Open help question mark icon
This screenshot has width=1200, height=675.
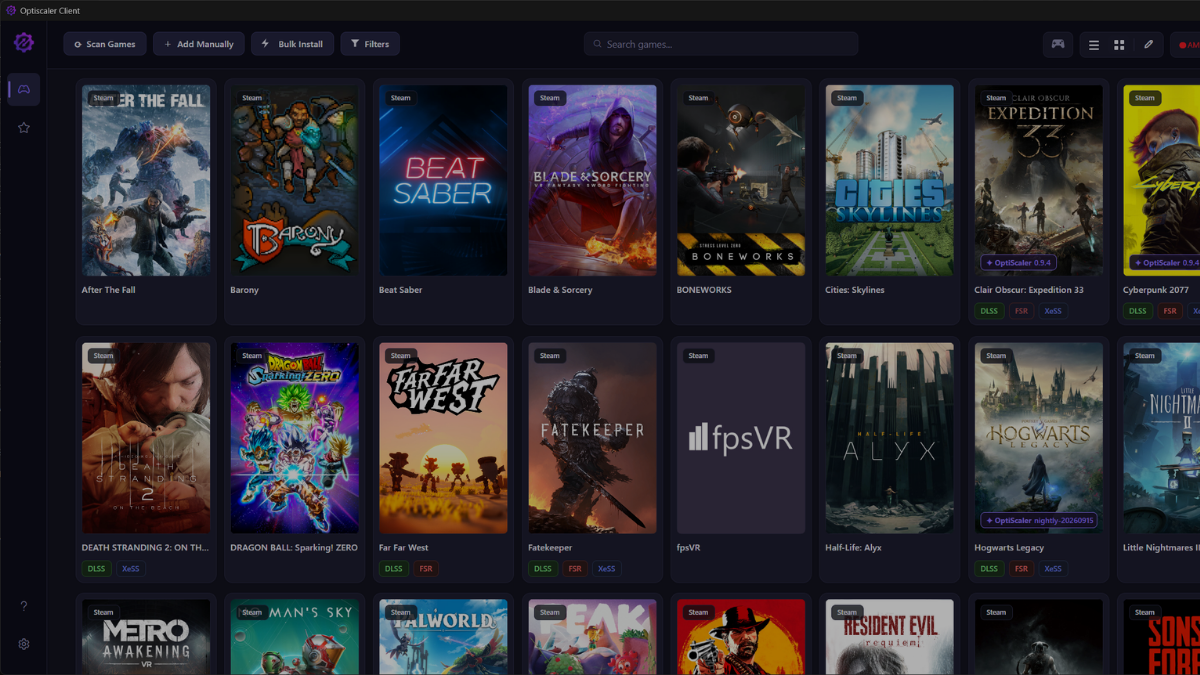[x=24, y=606]
